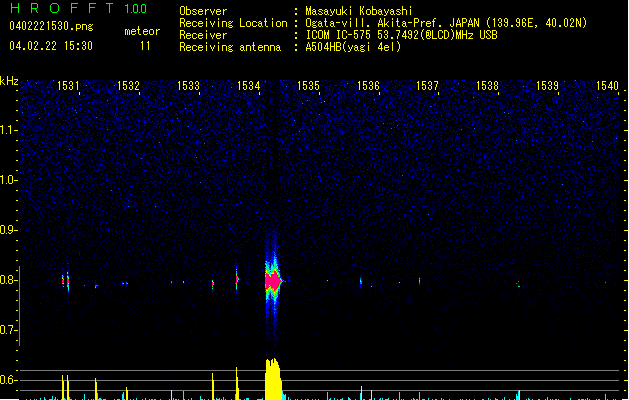Click observer name Masayuki Kobayashi
The height and width of the screenshot is (400, 629).
tap(358, 11)
